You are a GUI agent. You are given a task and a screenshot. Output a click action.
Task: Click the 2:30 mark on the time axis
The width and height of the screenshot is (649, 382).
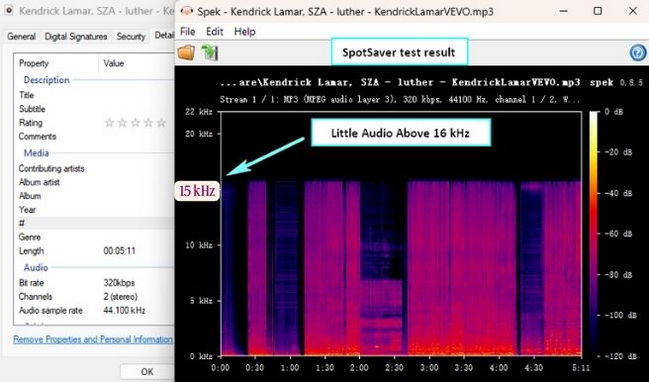(x=394, y=368)
